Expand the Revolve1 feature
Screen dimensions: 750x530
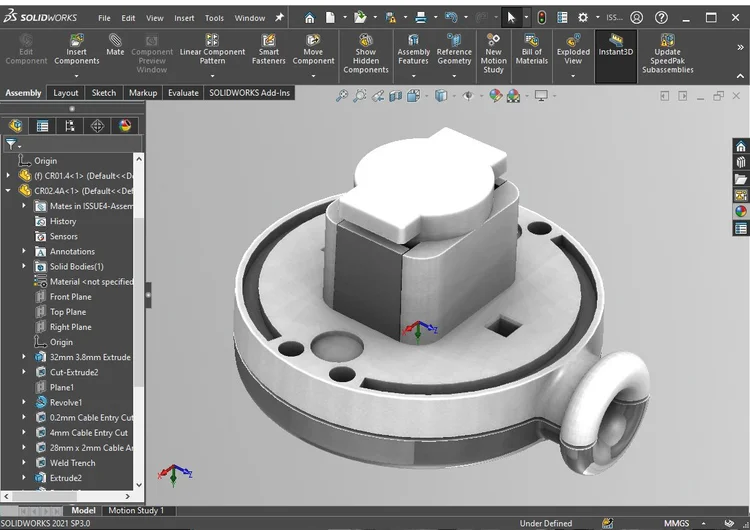pos(24,402)
